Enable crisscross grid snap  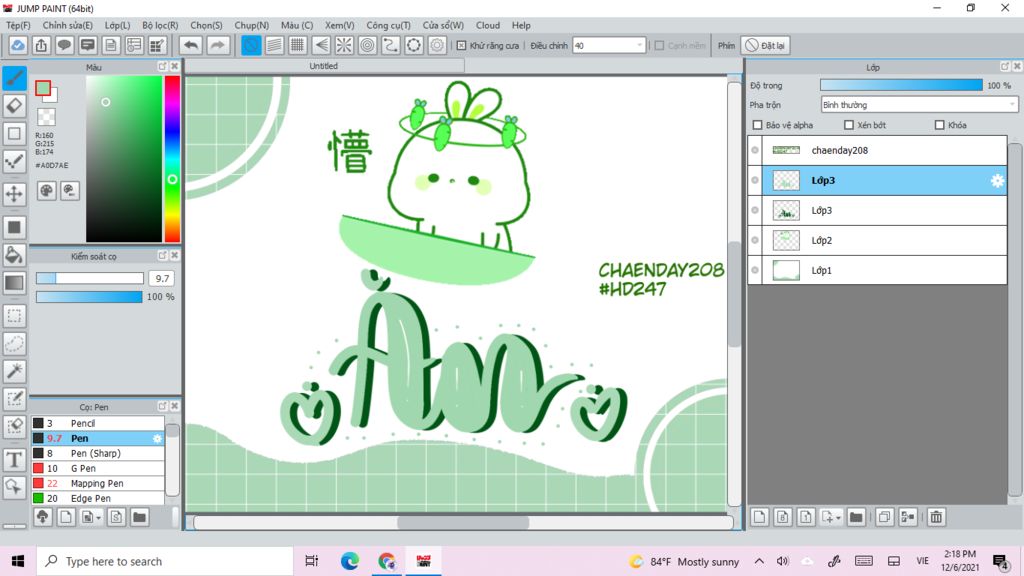tap(298, 45)
